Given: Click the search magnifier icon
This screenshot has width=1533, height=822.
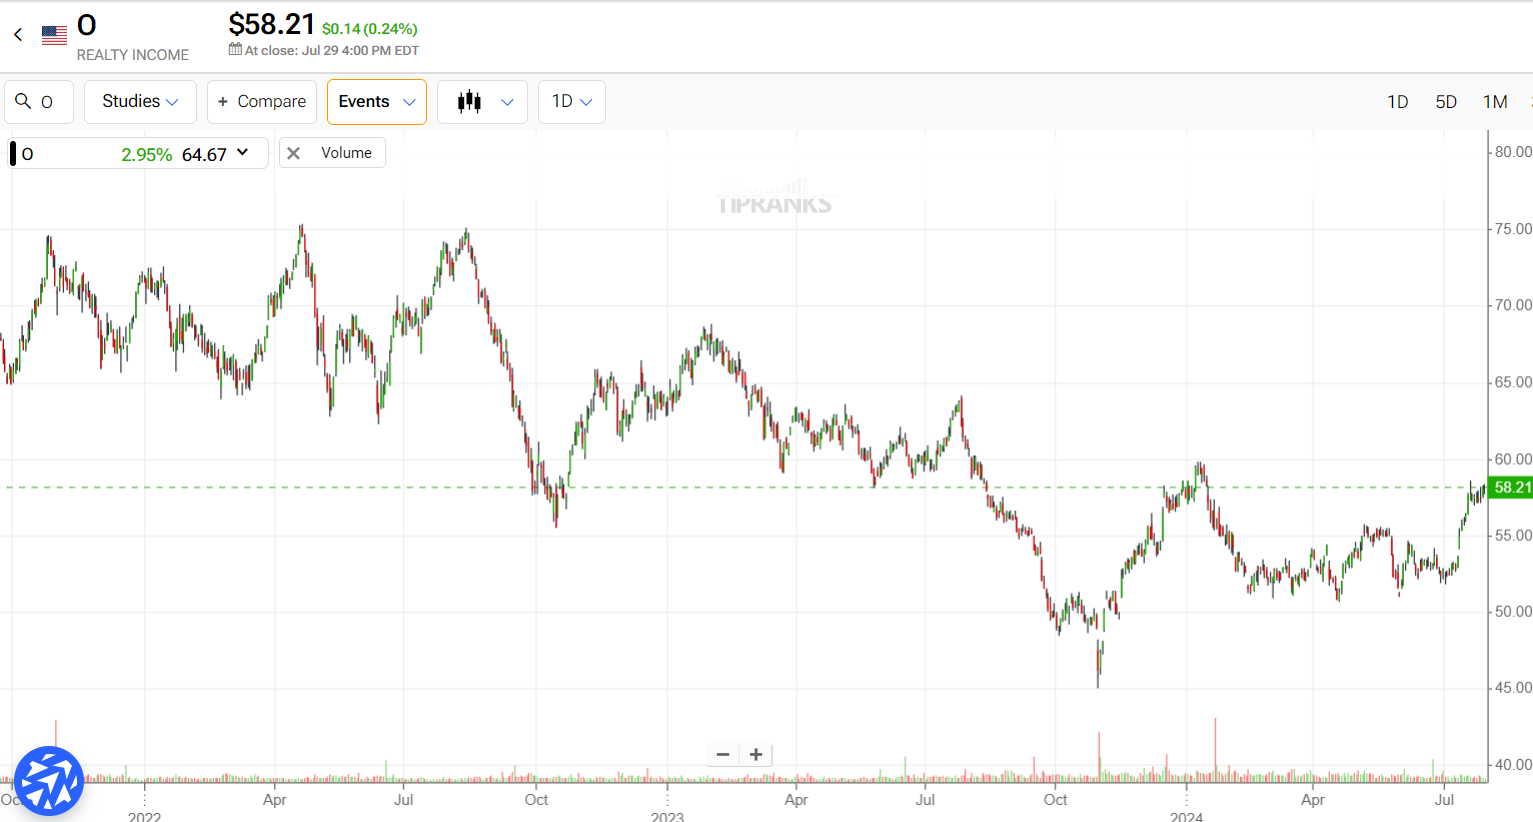Looking at the screenshot, I should click(x=23, y=101).
